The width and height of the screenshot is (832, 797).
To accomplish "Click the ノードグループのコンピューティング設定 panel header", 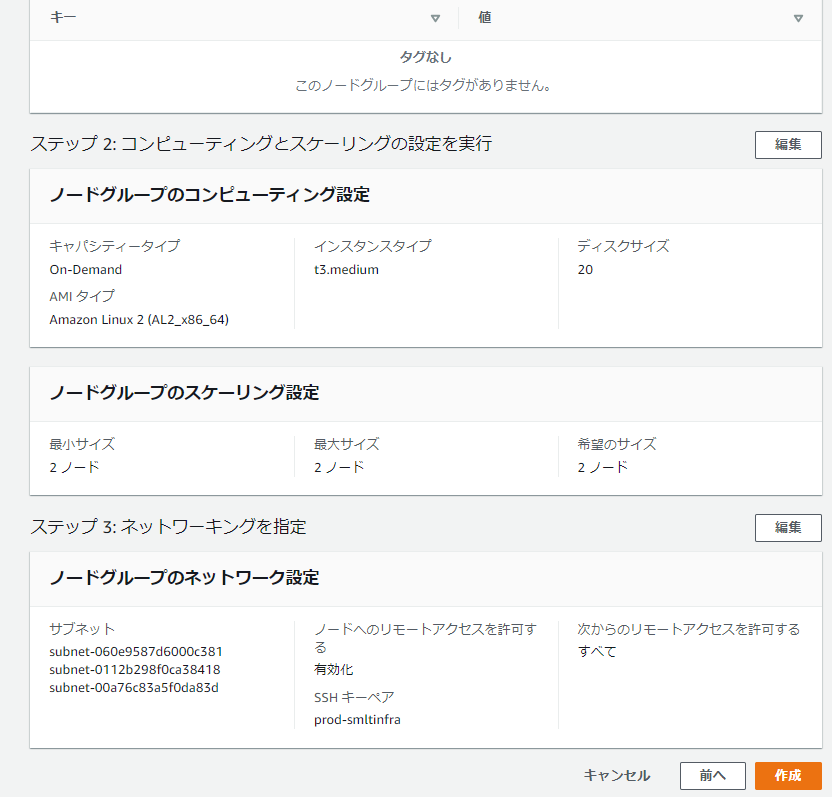I will pyautogui.click(x=210, y=195).
